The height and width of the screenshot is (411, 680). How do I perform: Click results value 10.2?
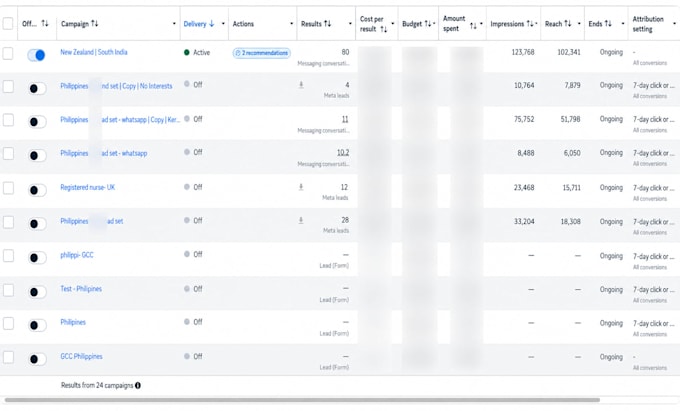tap(343, 153)
